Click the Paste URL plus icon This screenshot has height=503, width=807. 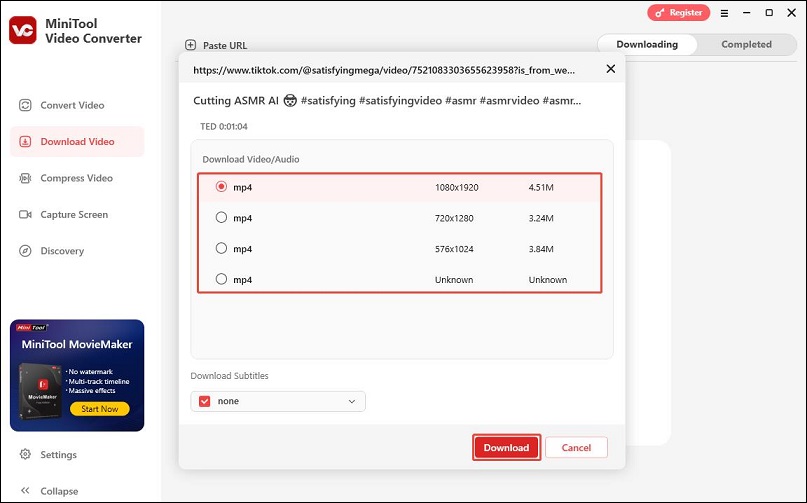tap(190, 45)
